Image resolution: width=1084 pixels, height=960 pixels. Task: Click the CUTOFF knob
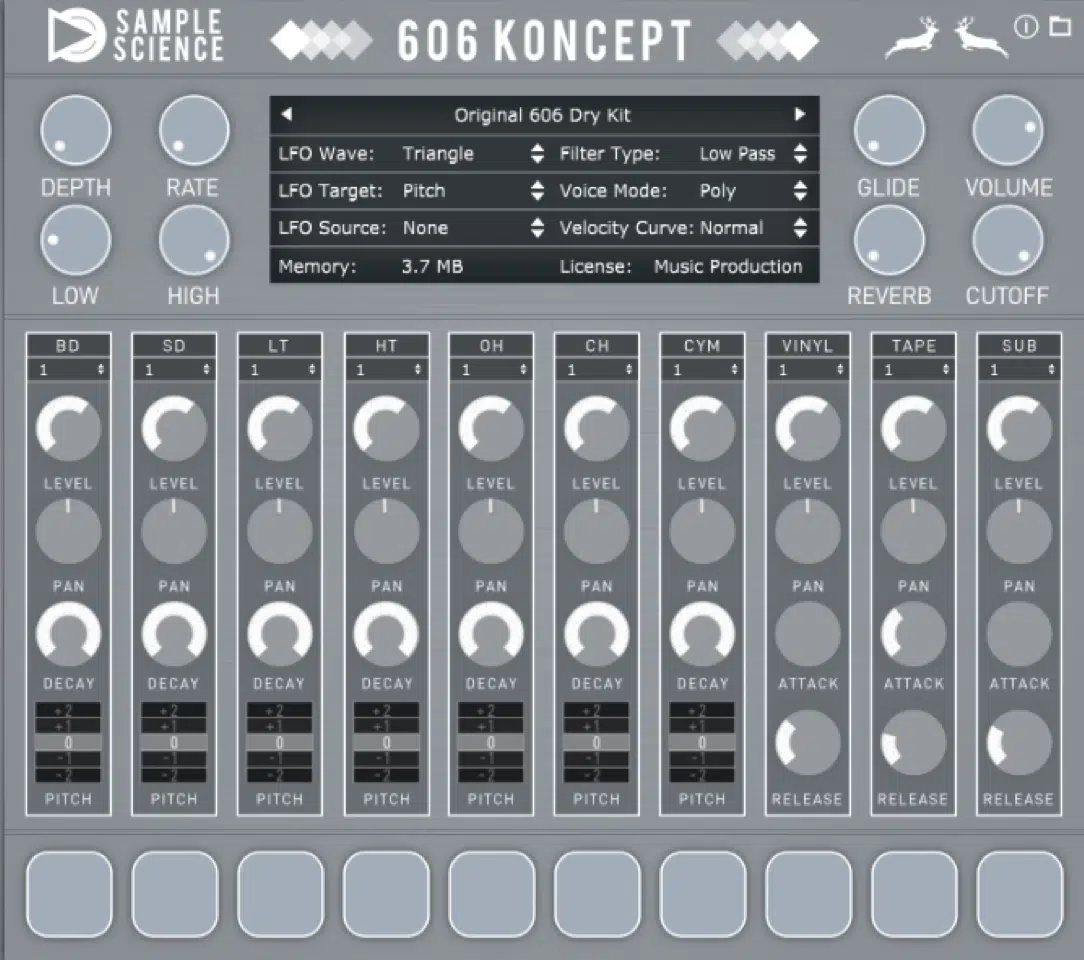point(1007,240)
